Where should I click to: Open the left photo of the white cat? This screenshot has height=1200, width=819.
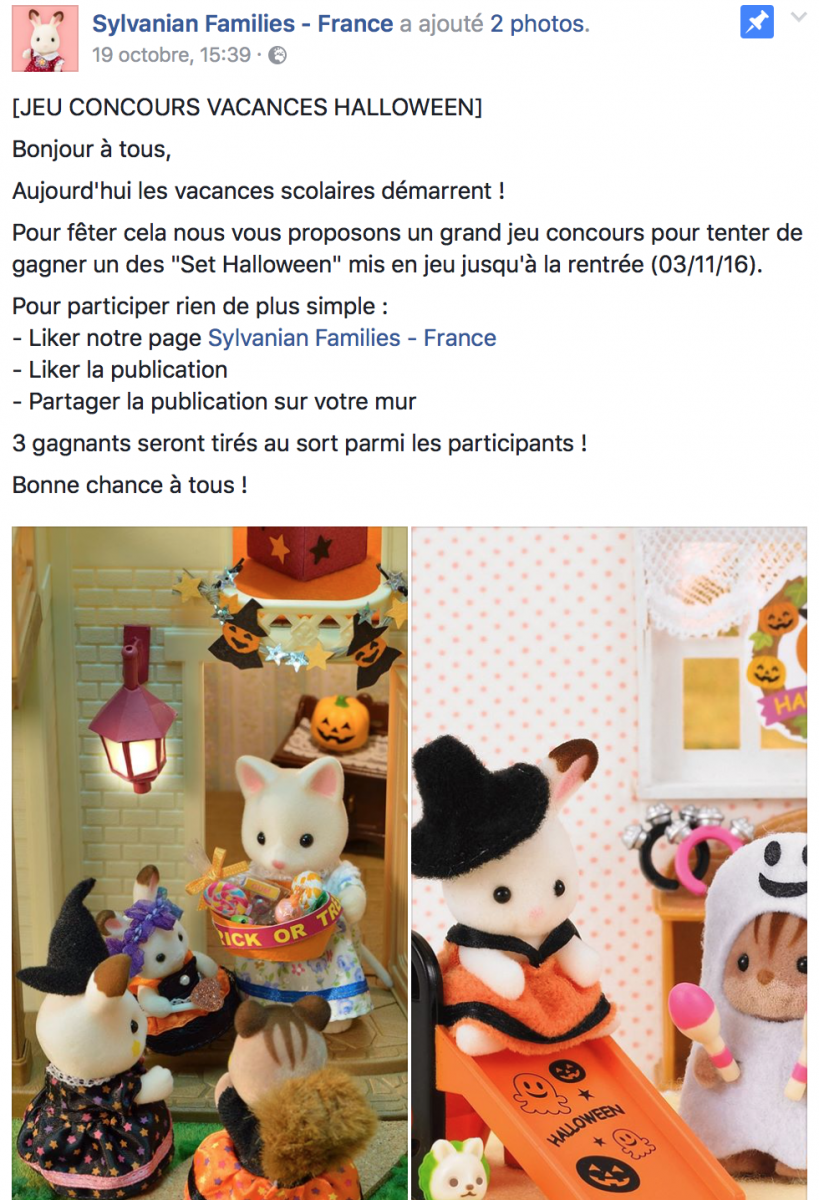pyautogui.click(x=210, y=863)
